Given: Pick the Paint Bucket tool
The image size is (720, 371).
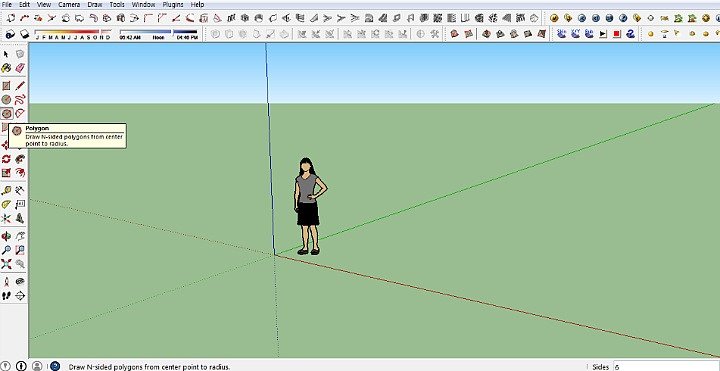Looking at the screenshot, I should tap(6, 68).
